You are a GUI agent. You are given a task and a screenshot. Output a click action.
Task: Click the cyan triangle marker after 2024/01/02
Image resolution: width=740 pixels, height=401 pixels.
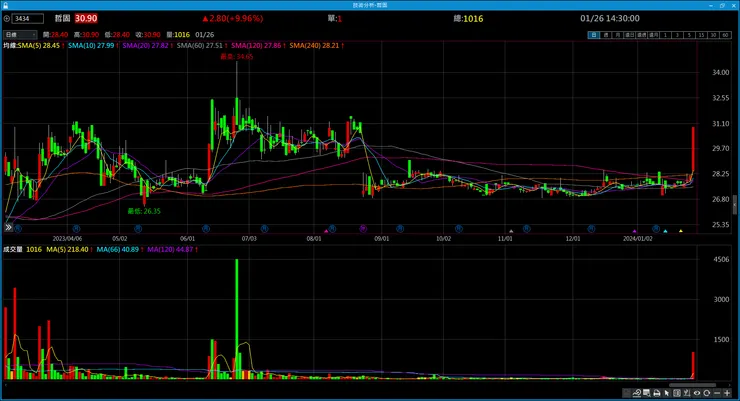point(665,231)
